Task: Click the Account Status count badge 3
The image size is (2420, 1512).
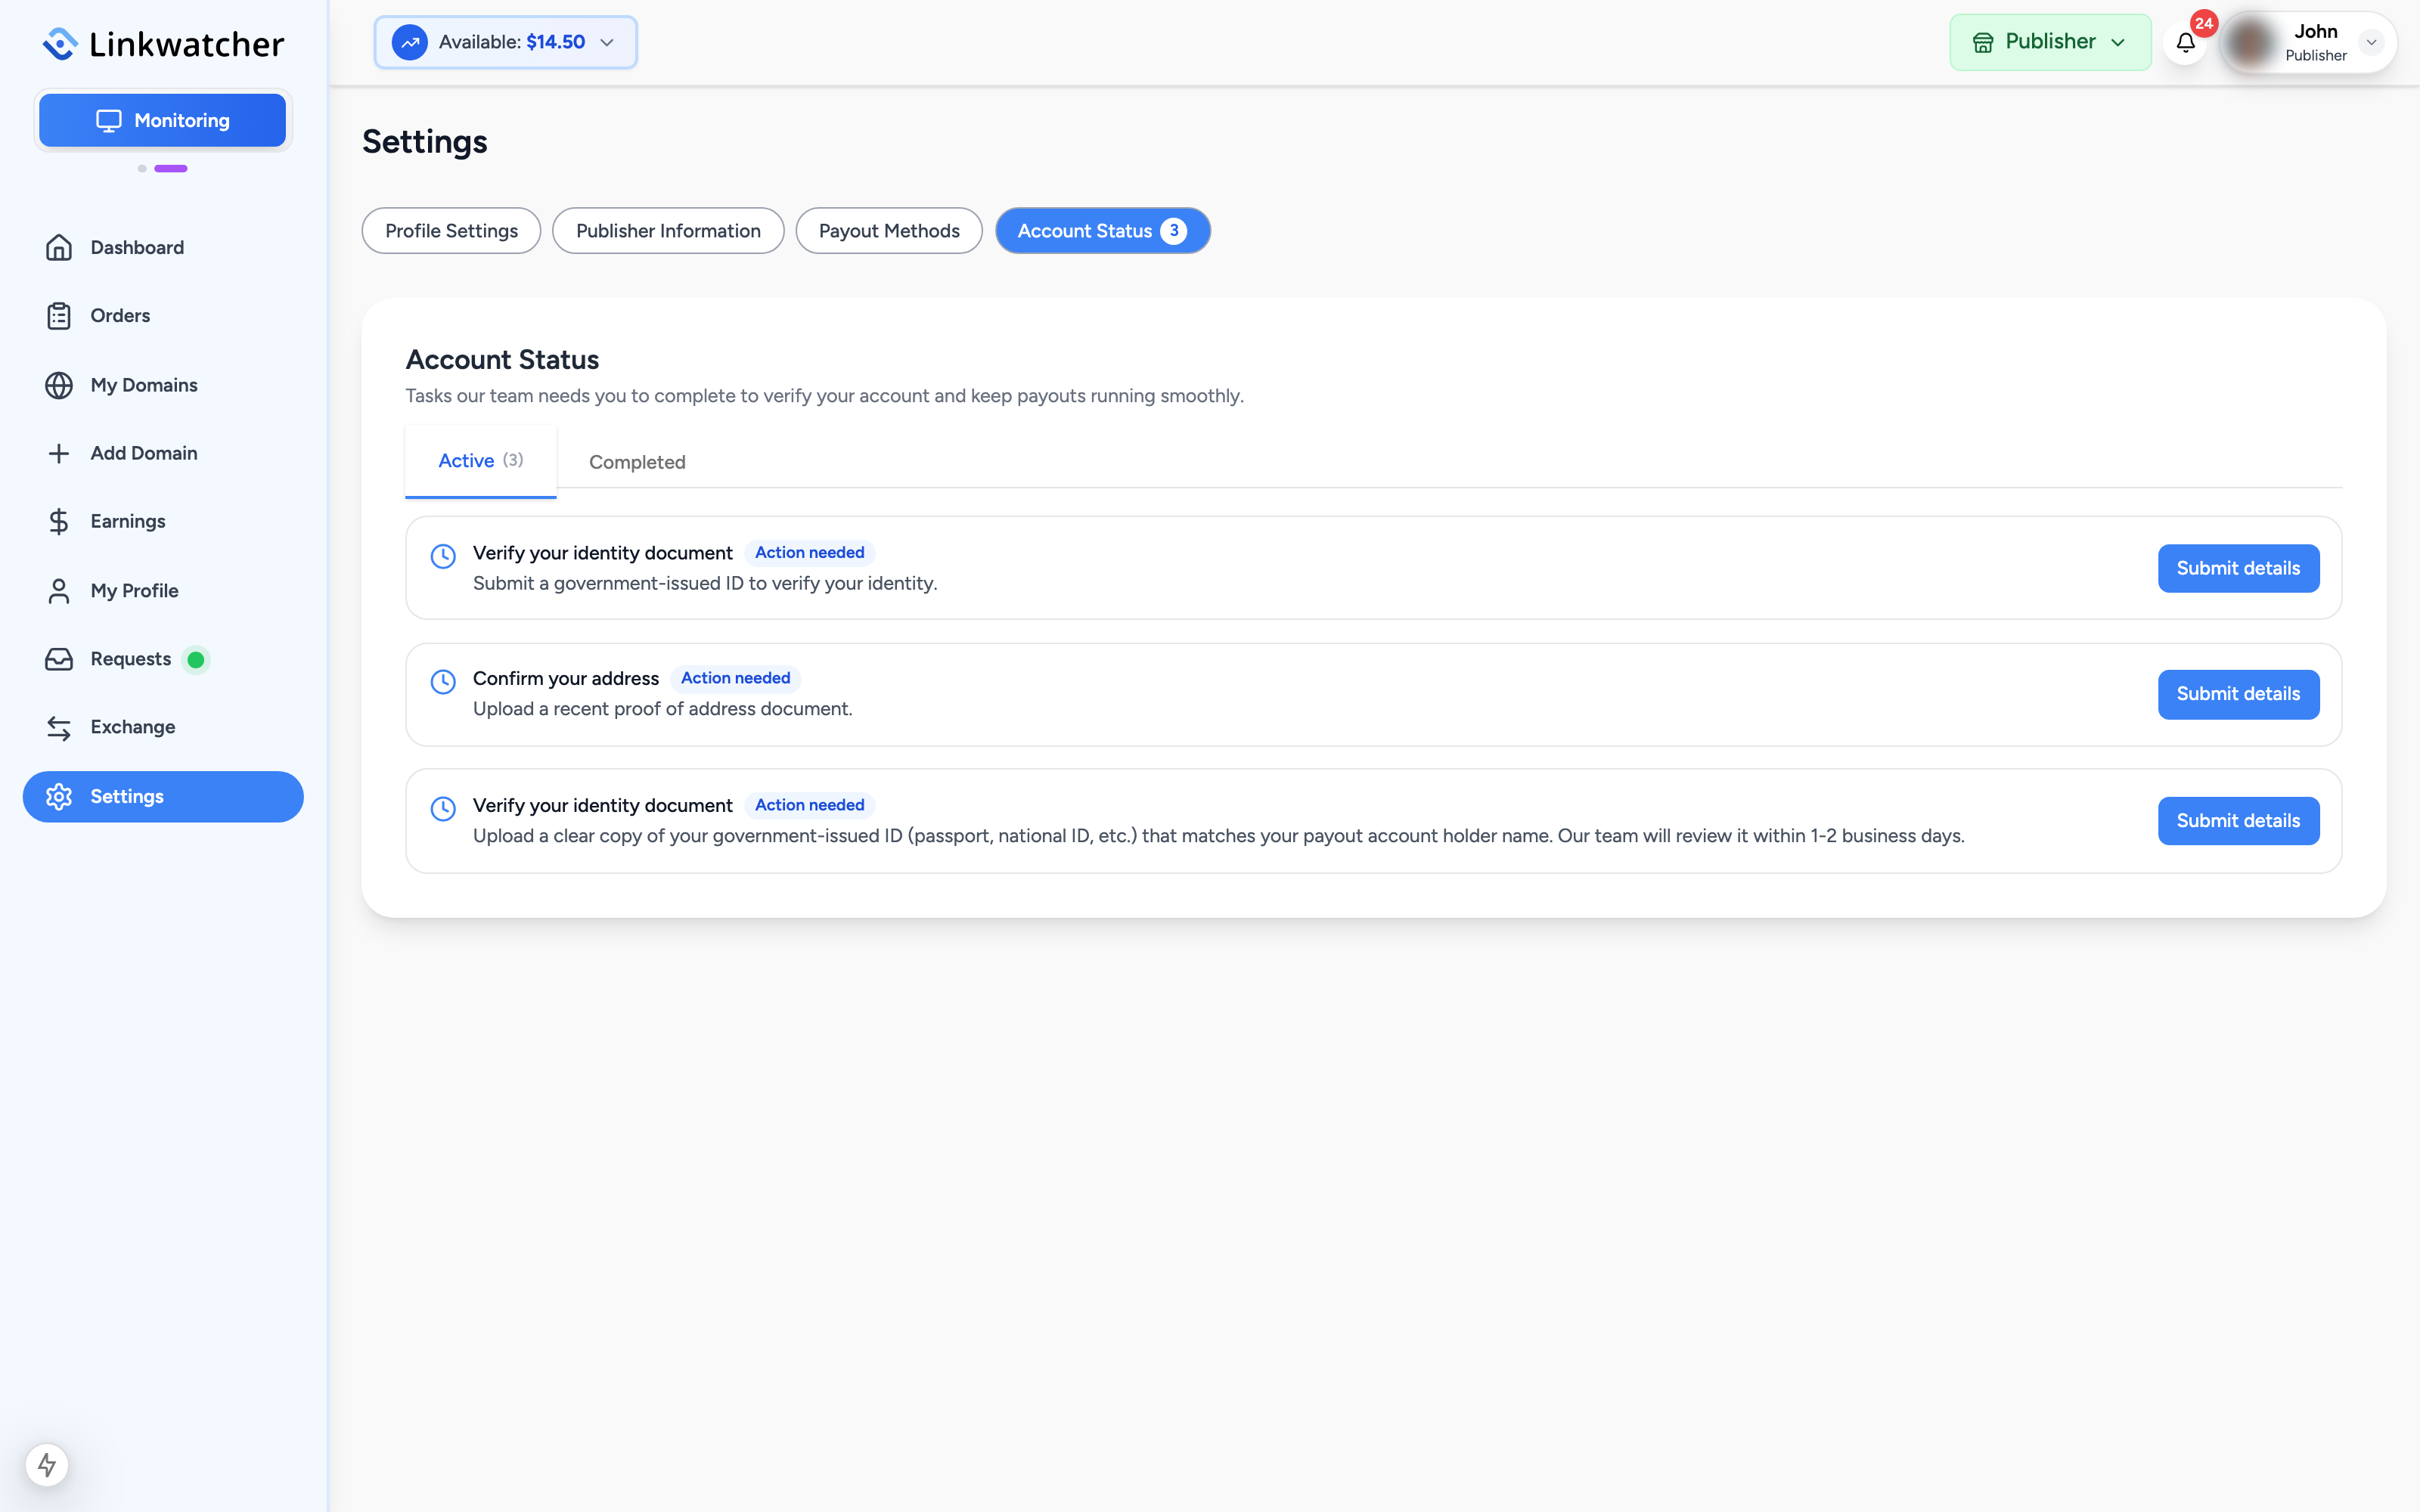Action: point(1174,231)
